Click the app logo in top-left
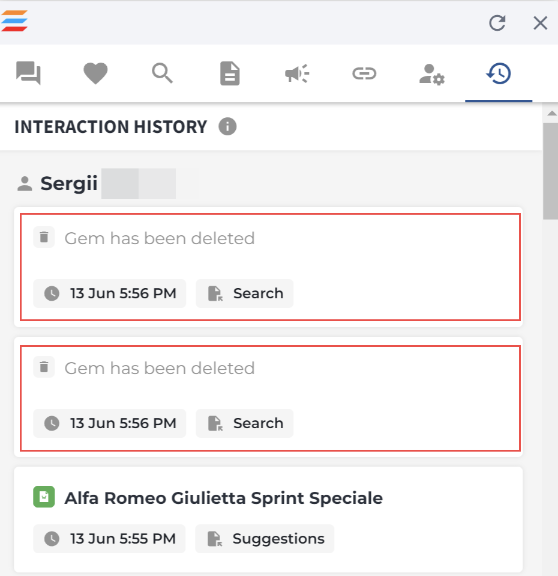 (x=14, y=21)
